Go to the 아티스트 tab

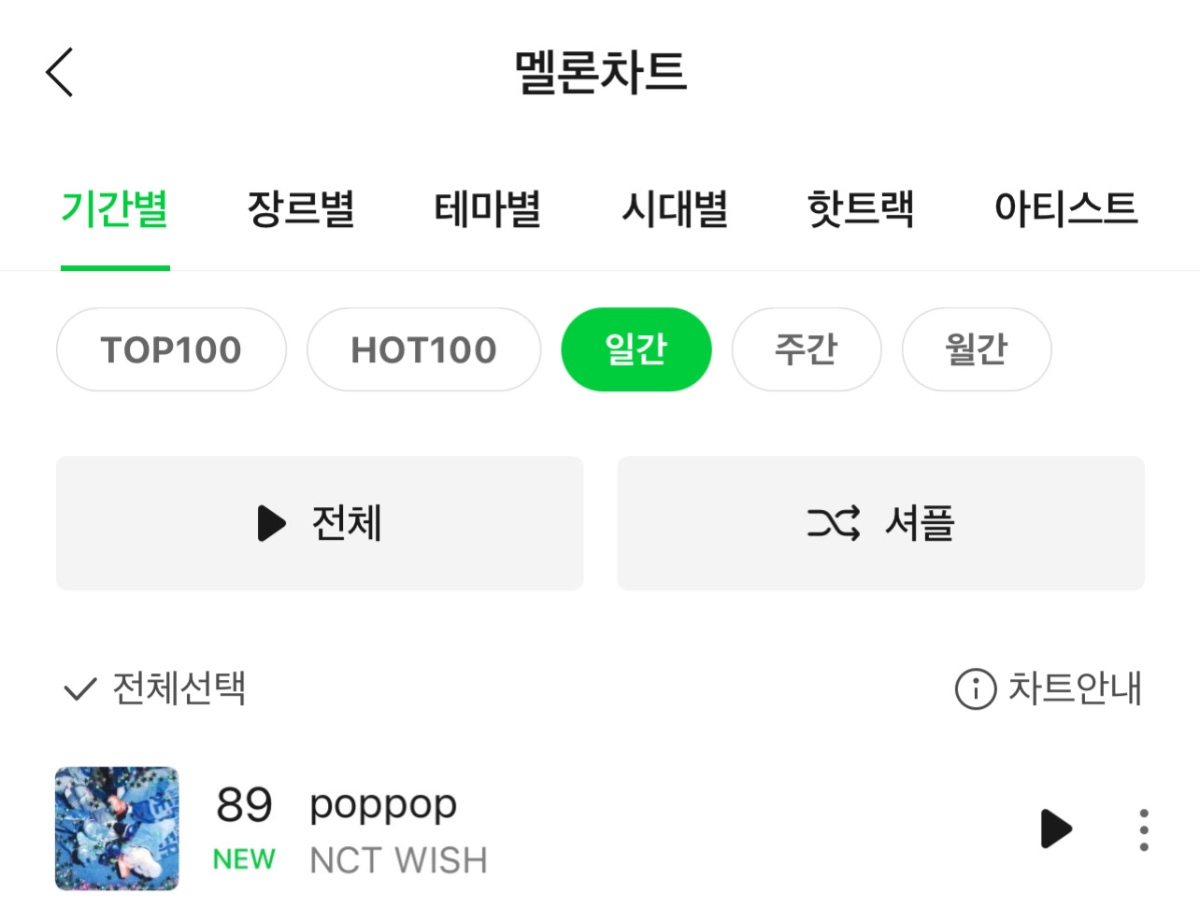[1066, 210]
